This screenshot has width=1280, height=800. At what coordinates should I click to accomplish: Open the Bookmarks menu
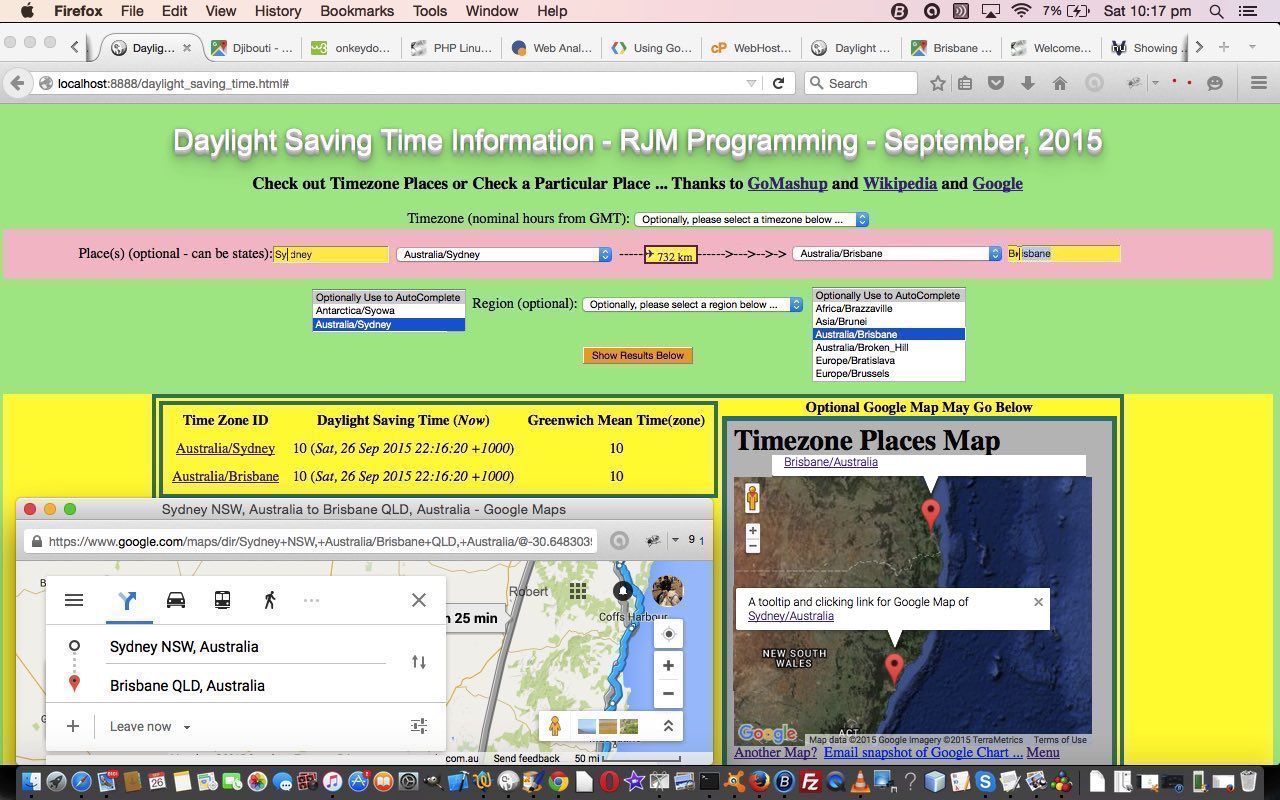pos(357,11)
